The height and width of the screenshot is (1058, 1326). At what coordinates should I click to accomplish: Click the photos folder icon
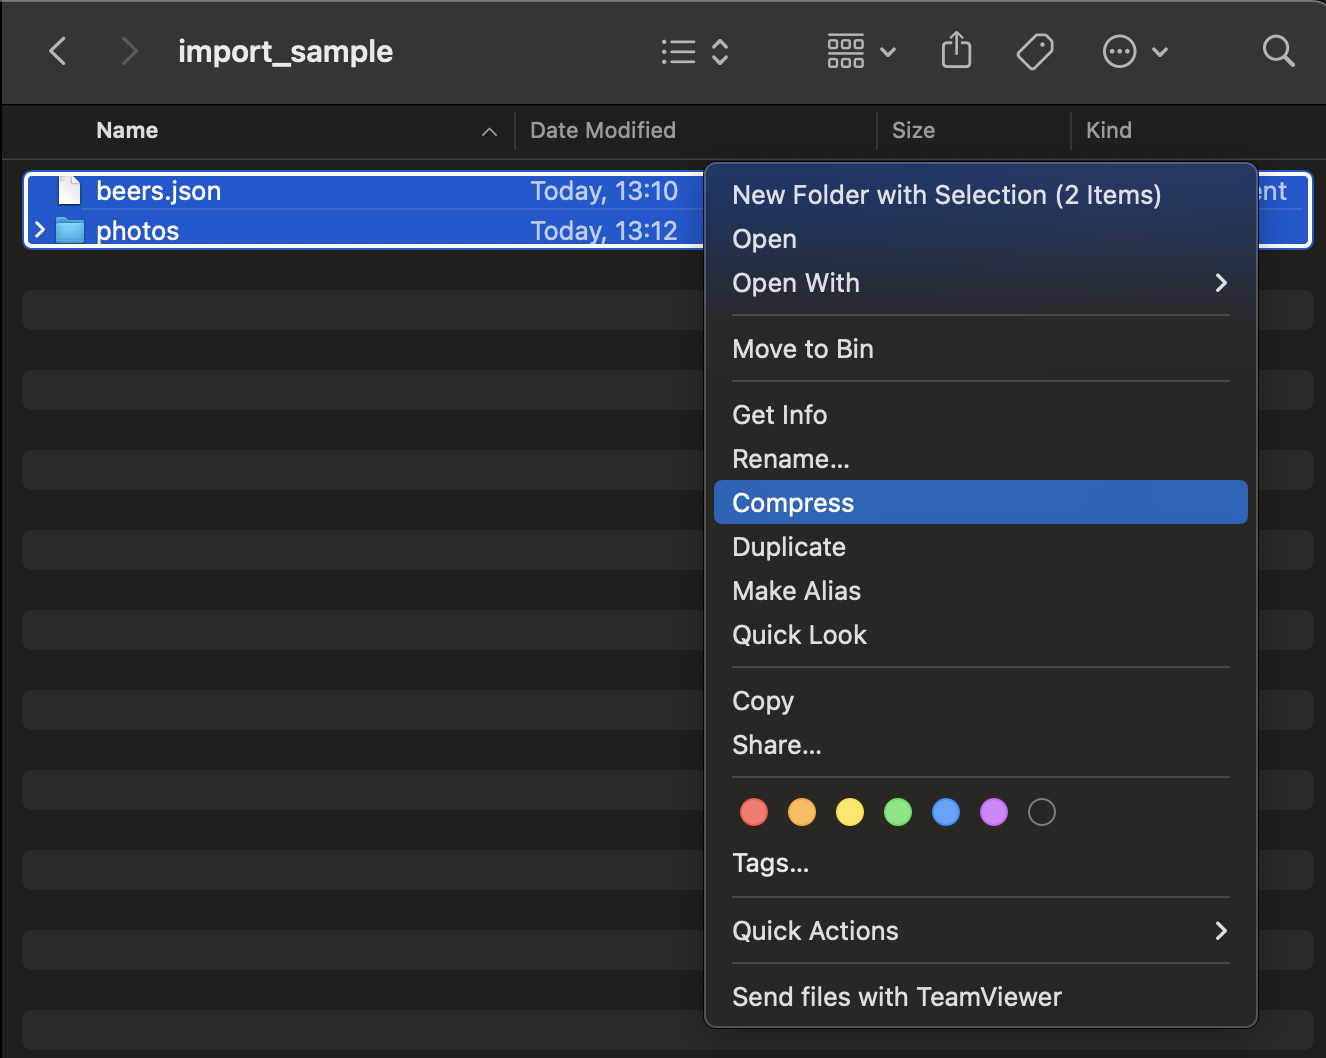coord(69,231)
